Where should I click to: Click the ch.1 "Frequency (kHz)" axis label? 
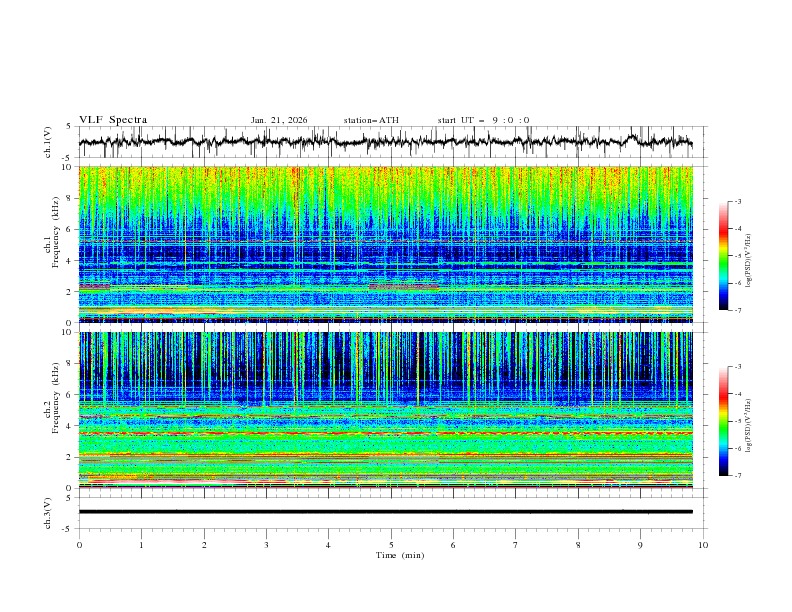(x=56, y=233)
